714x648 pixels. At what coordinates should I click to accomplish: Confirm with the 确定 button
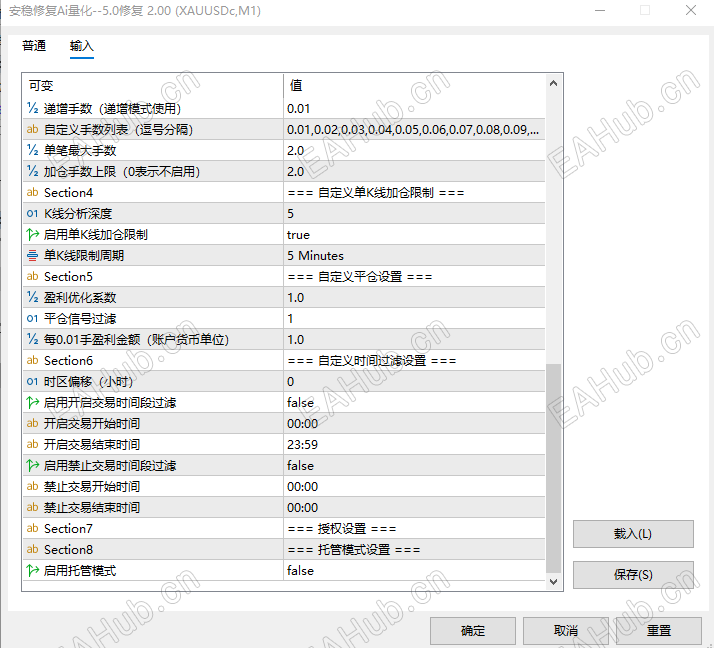473,631
